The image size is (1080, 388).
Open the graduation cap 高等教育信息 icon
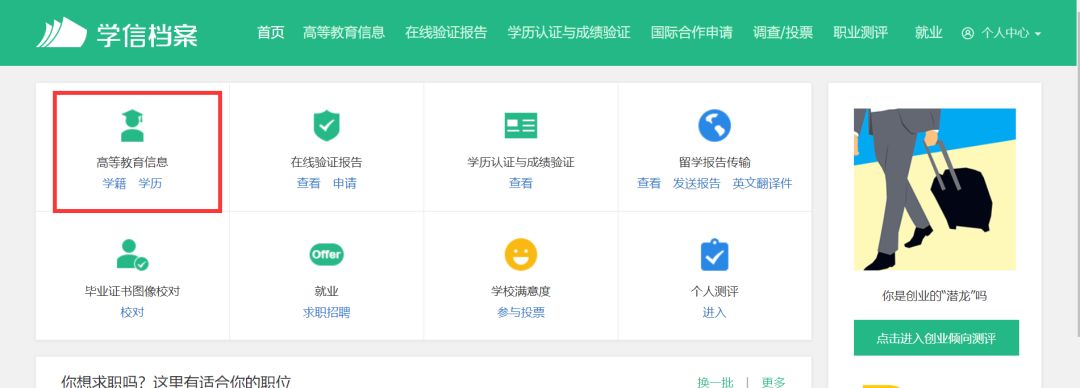coord(132,125)
